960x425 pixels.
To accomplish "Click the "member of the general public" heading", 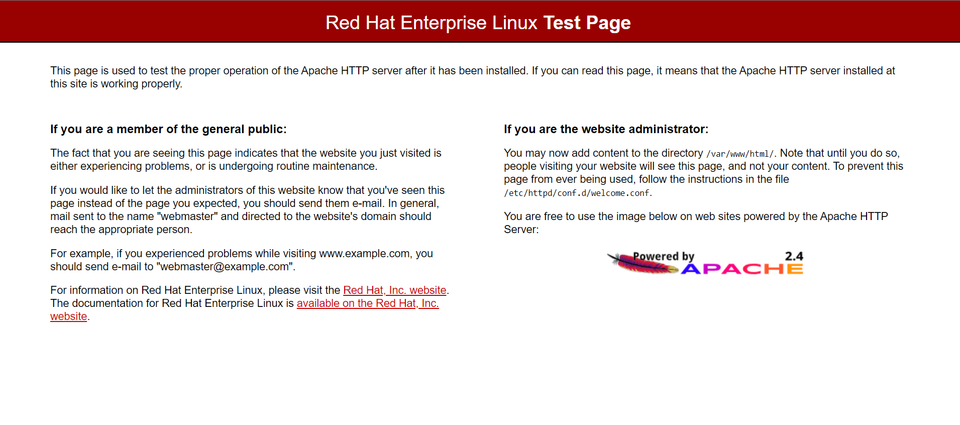I will 168,129.
